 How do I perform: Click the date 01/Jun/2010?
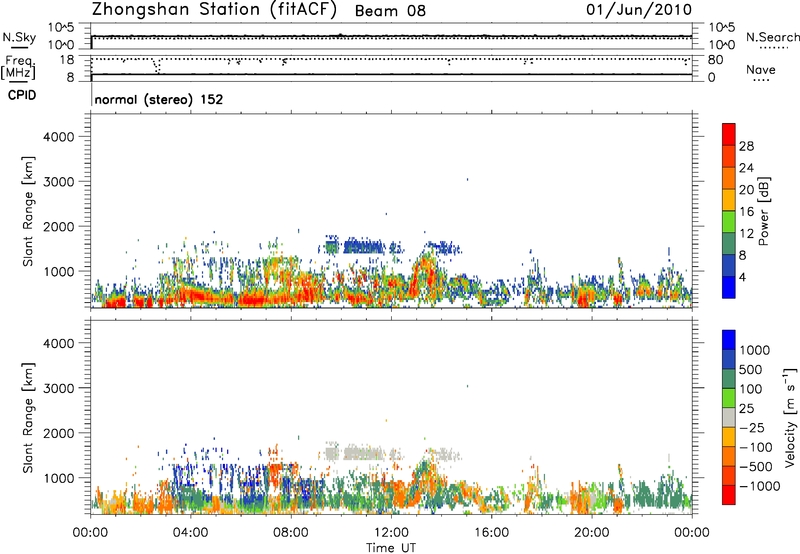click(x=639, y=10)
